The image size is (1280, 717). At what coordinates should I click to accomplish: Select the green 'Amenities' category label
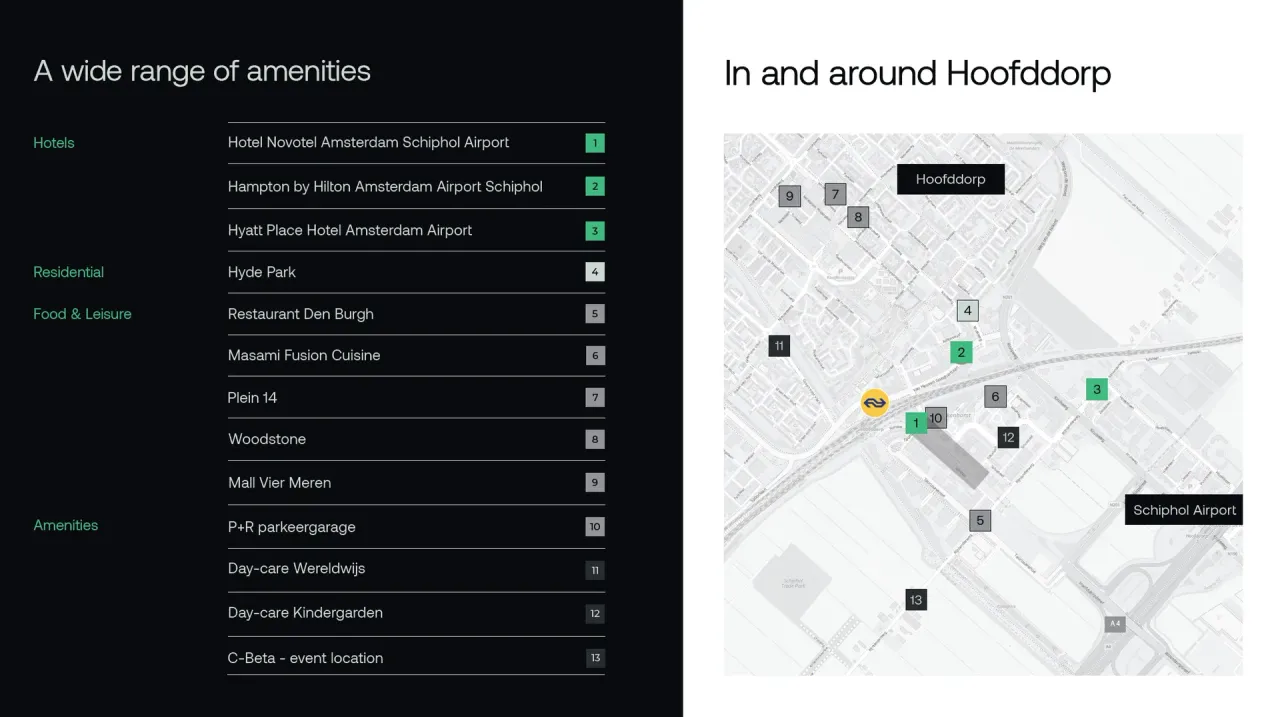point(66,525)
